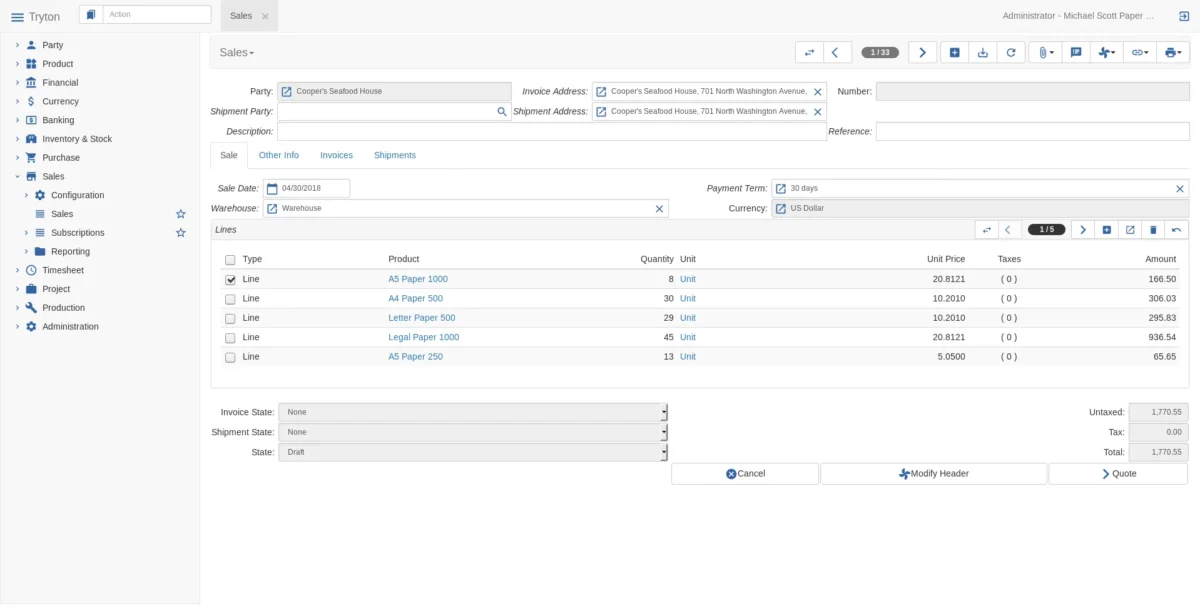Create a new sale record
1200x616 pixels.
[x=954, y=52]
